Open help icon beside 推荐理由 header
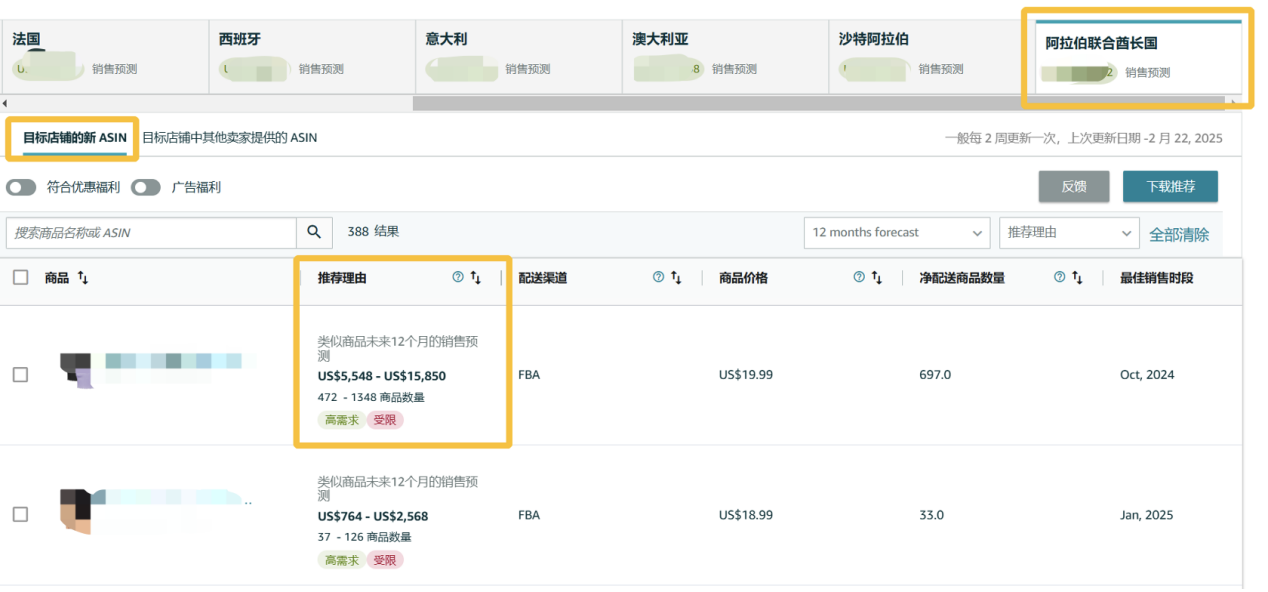 click(458, 278)
